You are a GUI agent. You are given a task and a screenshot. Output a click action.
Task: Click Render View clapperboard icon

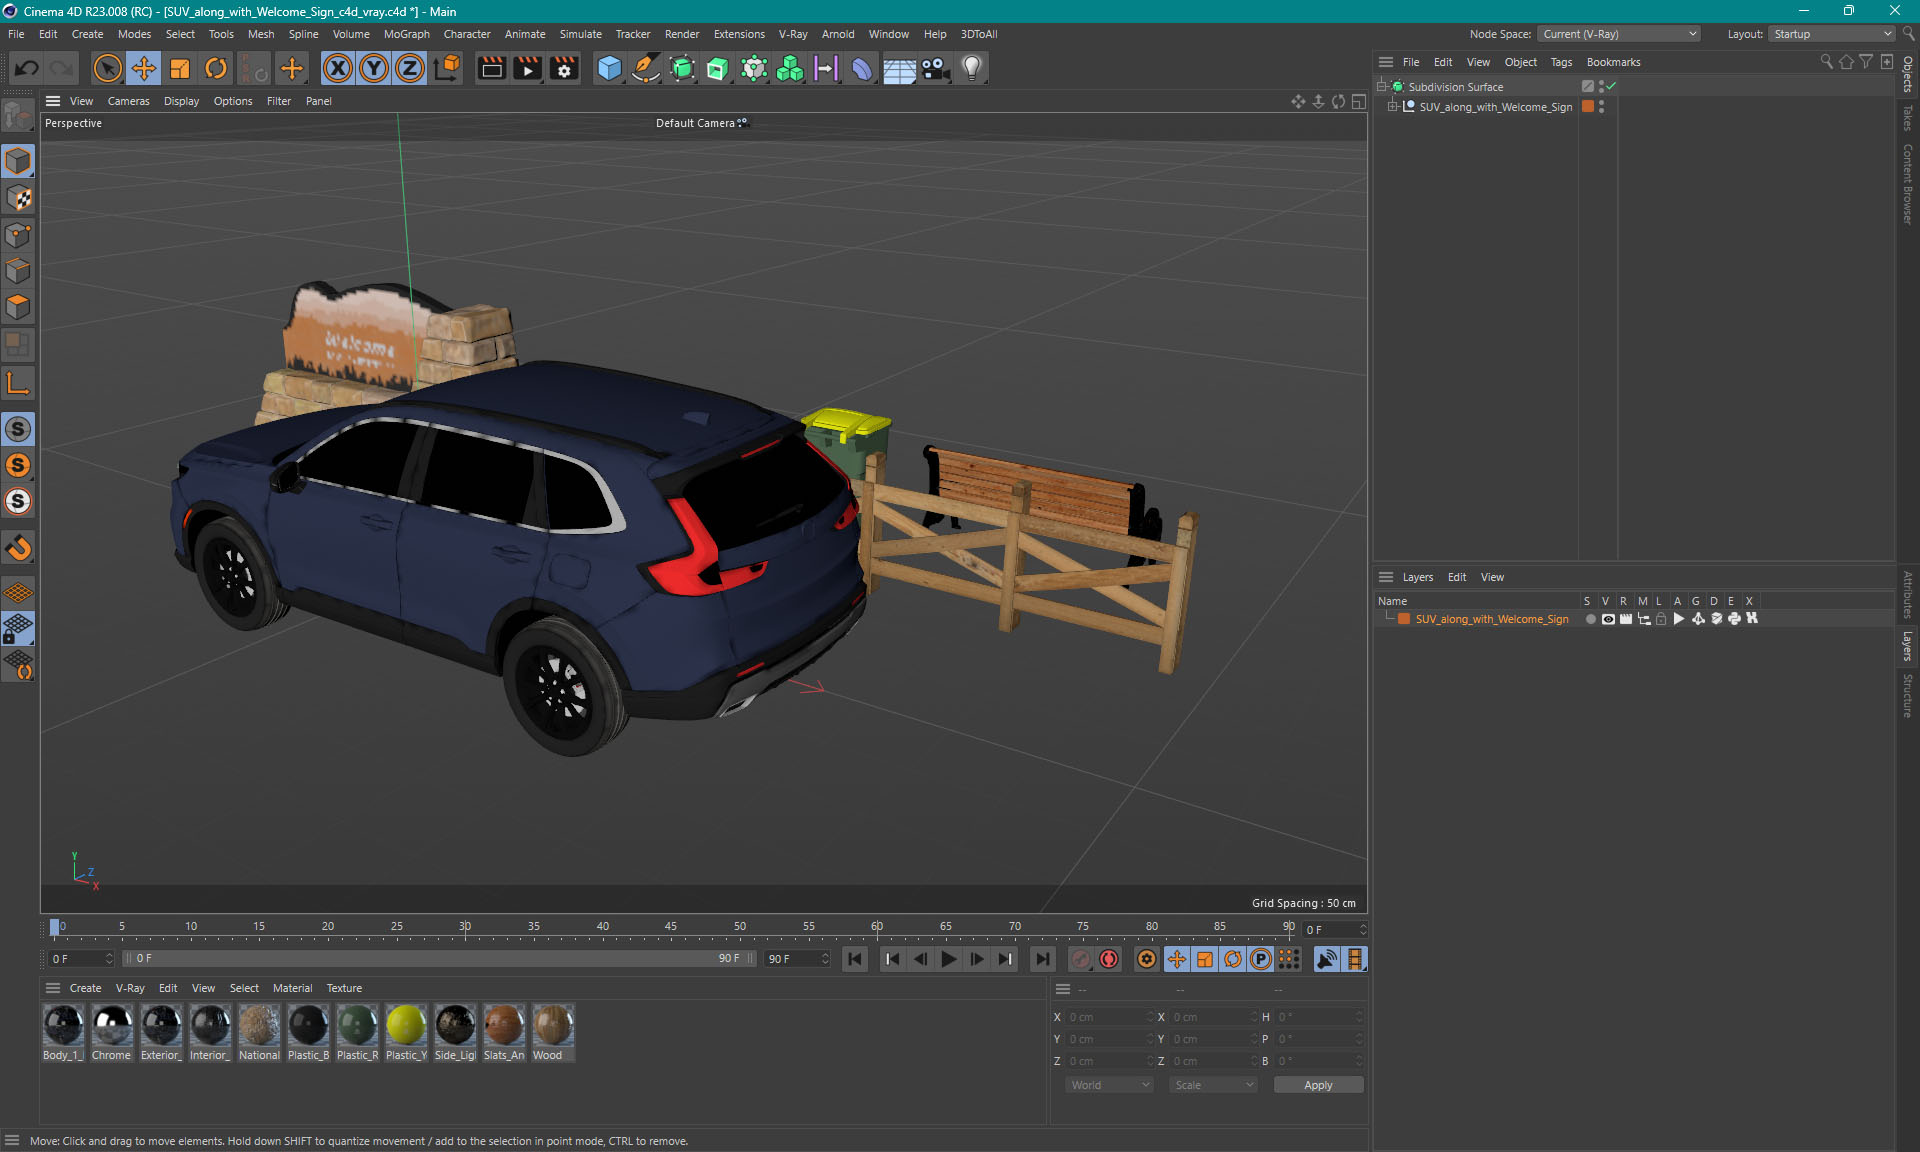coord(491,68)
